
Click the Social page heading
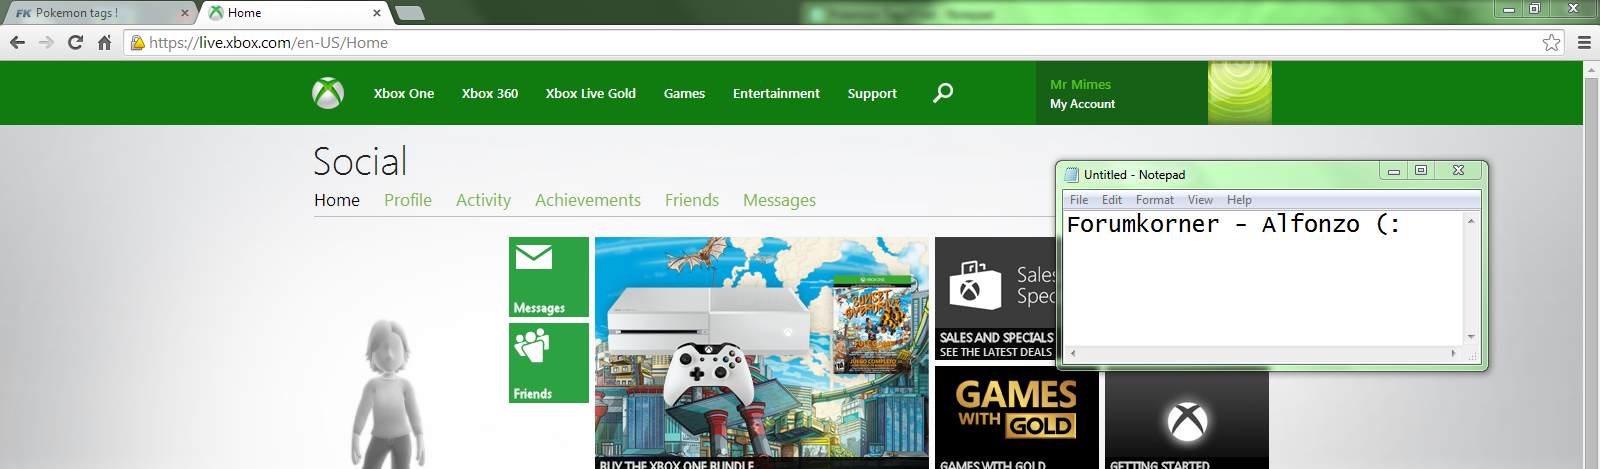(360, 161)
